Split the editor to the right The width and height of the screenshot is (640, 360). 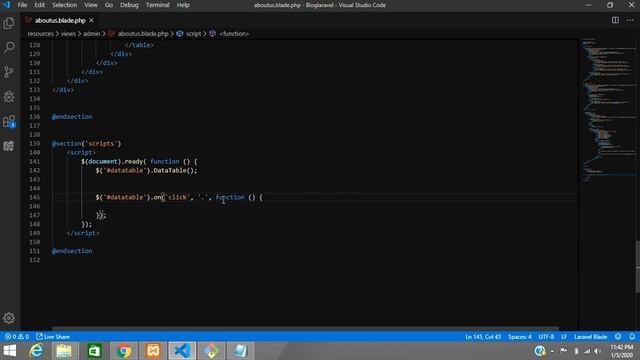click(x=615, y=20)
